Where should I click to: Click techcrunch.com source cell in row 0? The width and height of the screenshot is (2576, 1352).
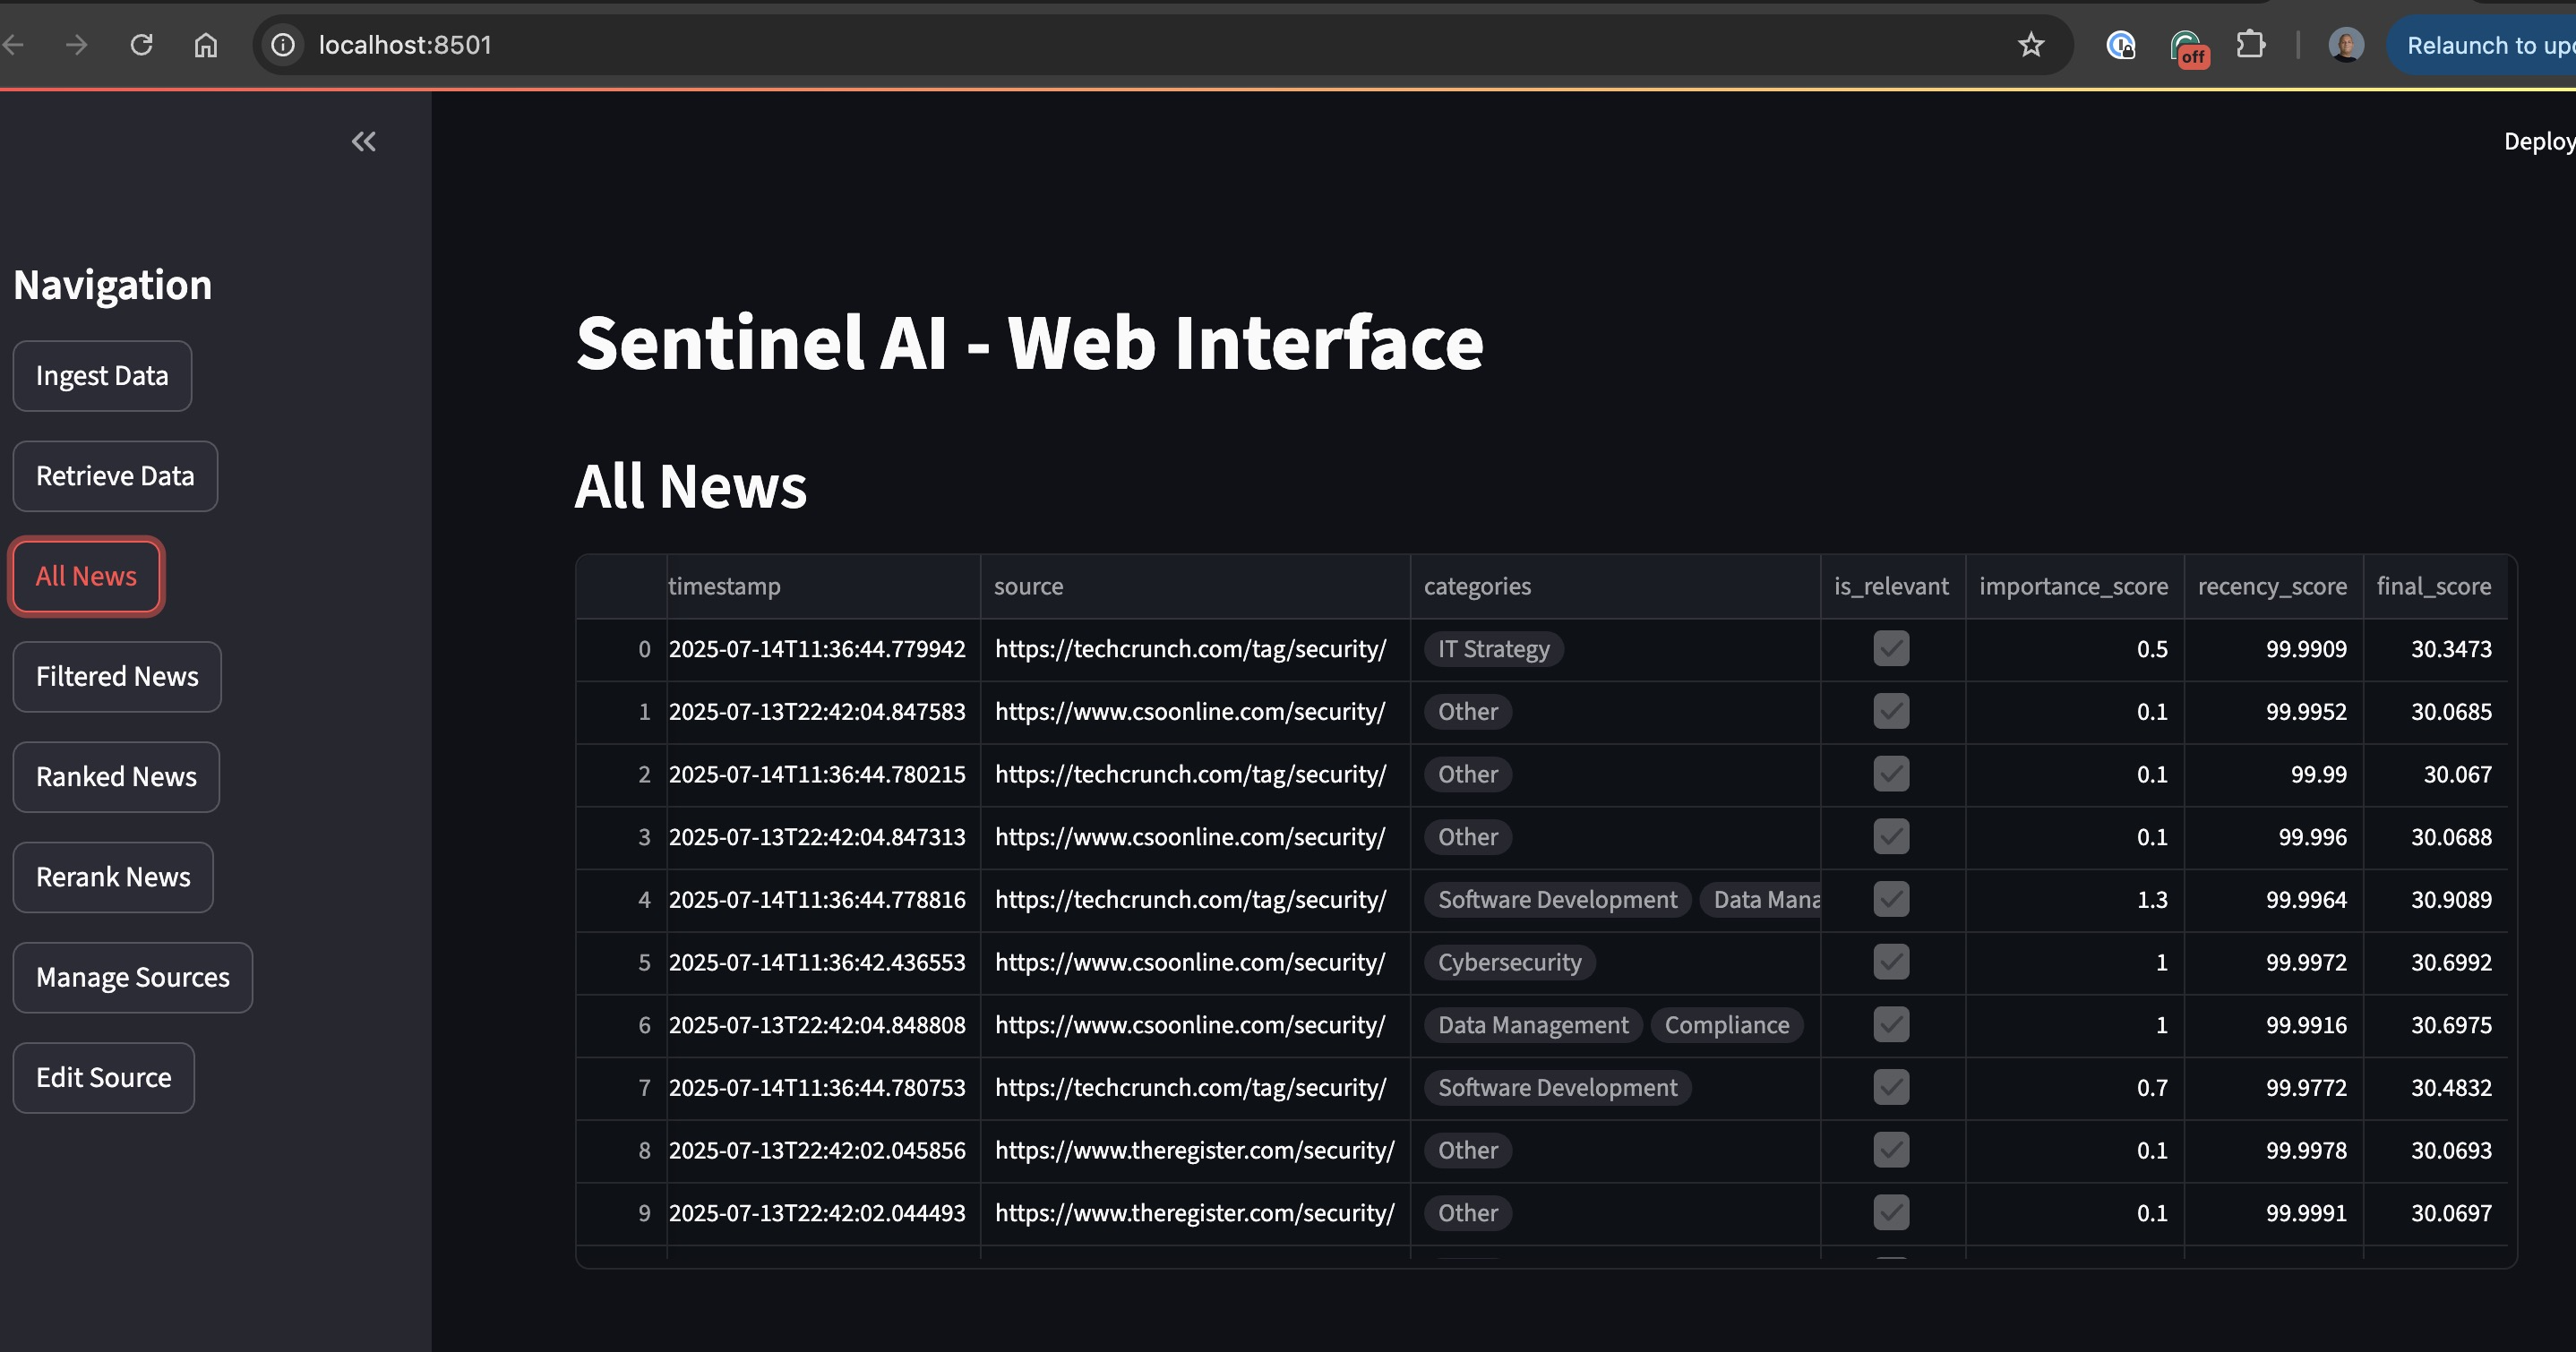click(1196, 649)
